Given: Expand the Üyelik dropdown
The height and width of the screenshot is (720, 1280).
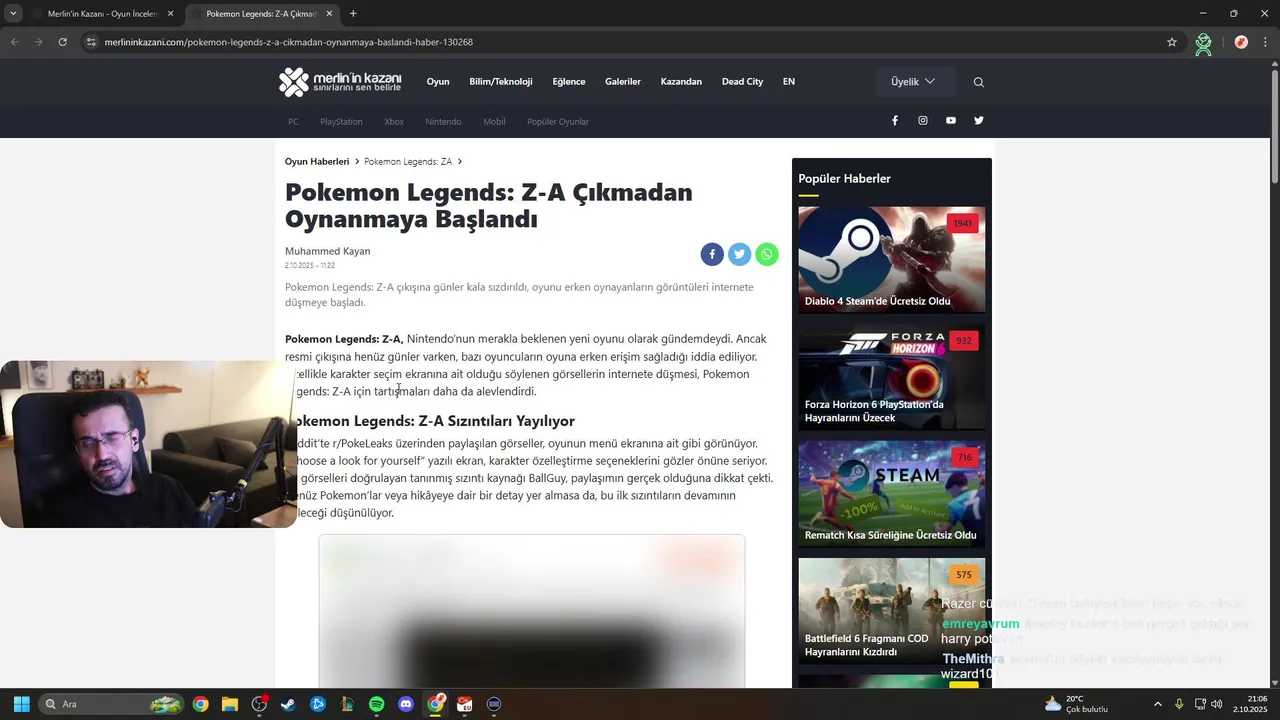Looking at the screenshot, I should (914, 82).
